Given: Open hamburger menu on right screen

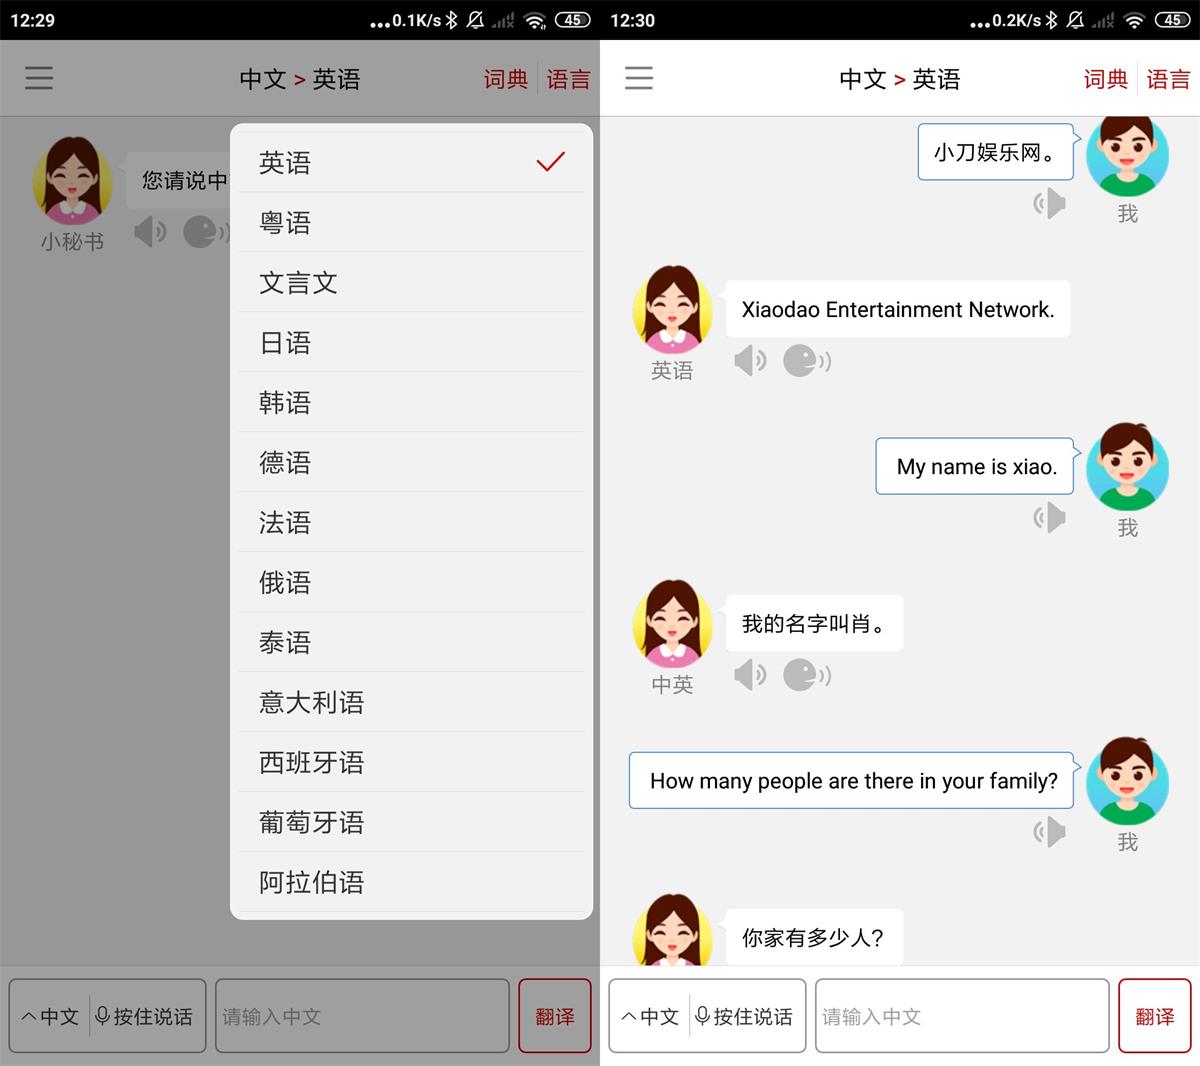Looking at the screenshot, I should click(639, 78).
